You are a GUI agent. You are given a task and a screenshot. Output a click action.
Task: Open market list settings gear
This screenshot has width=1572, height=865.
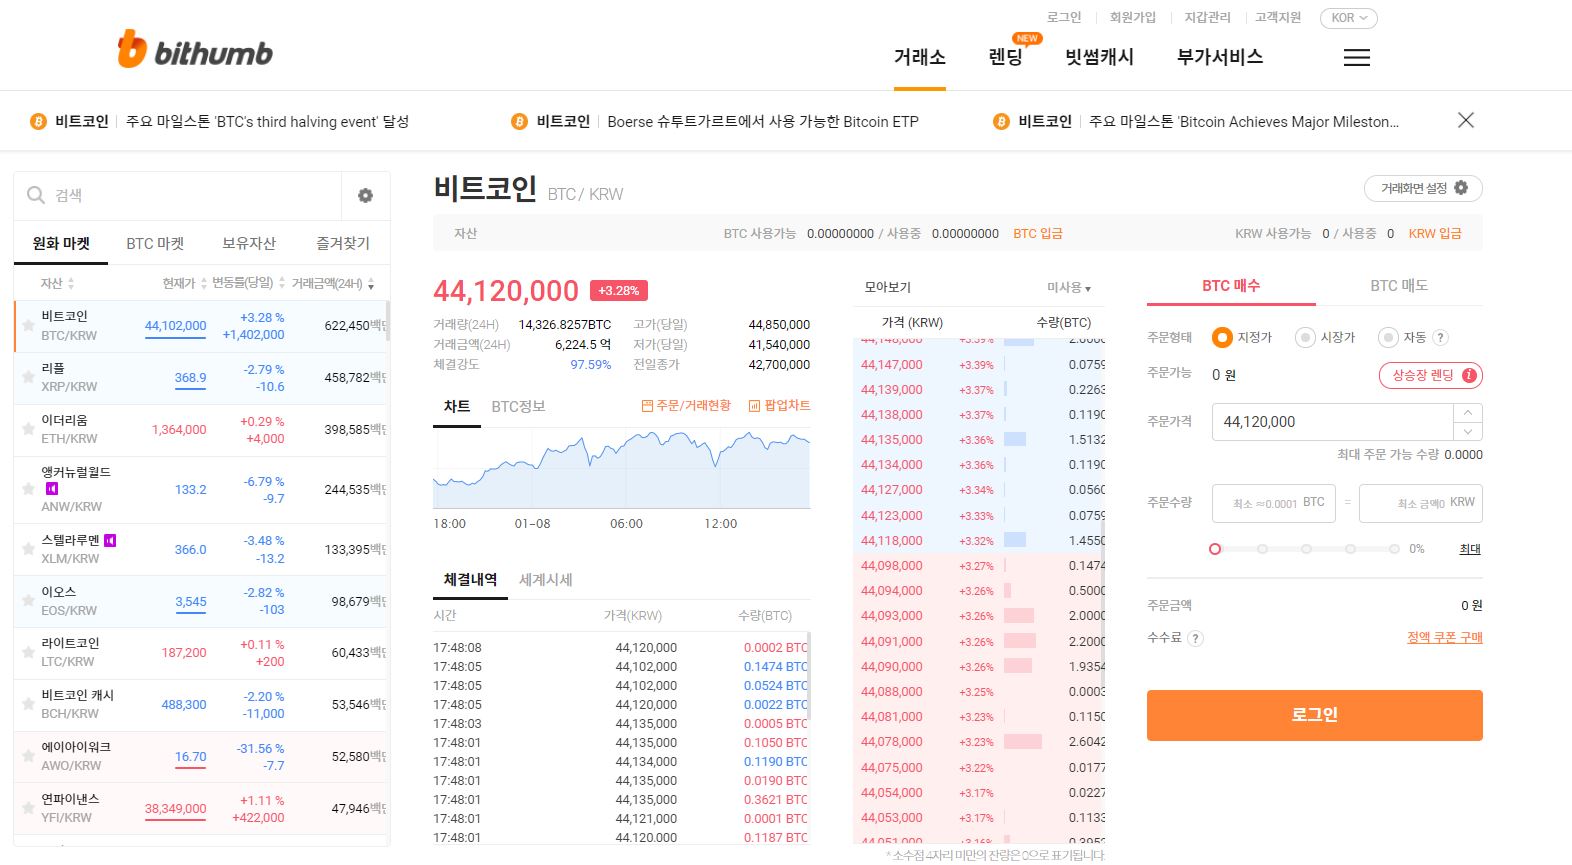coord(365,196)
